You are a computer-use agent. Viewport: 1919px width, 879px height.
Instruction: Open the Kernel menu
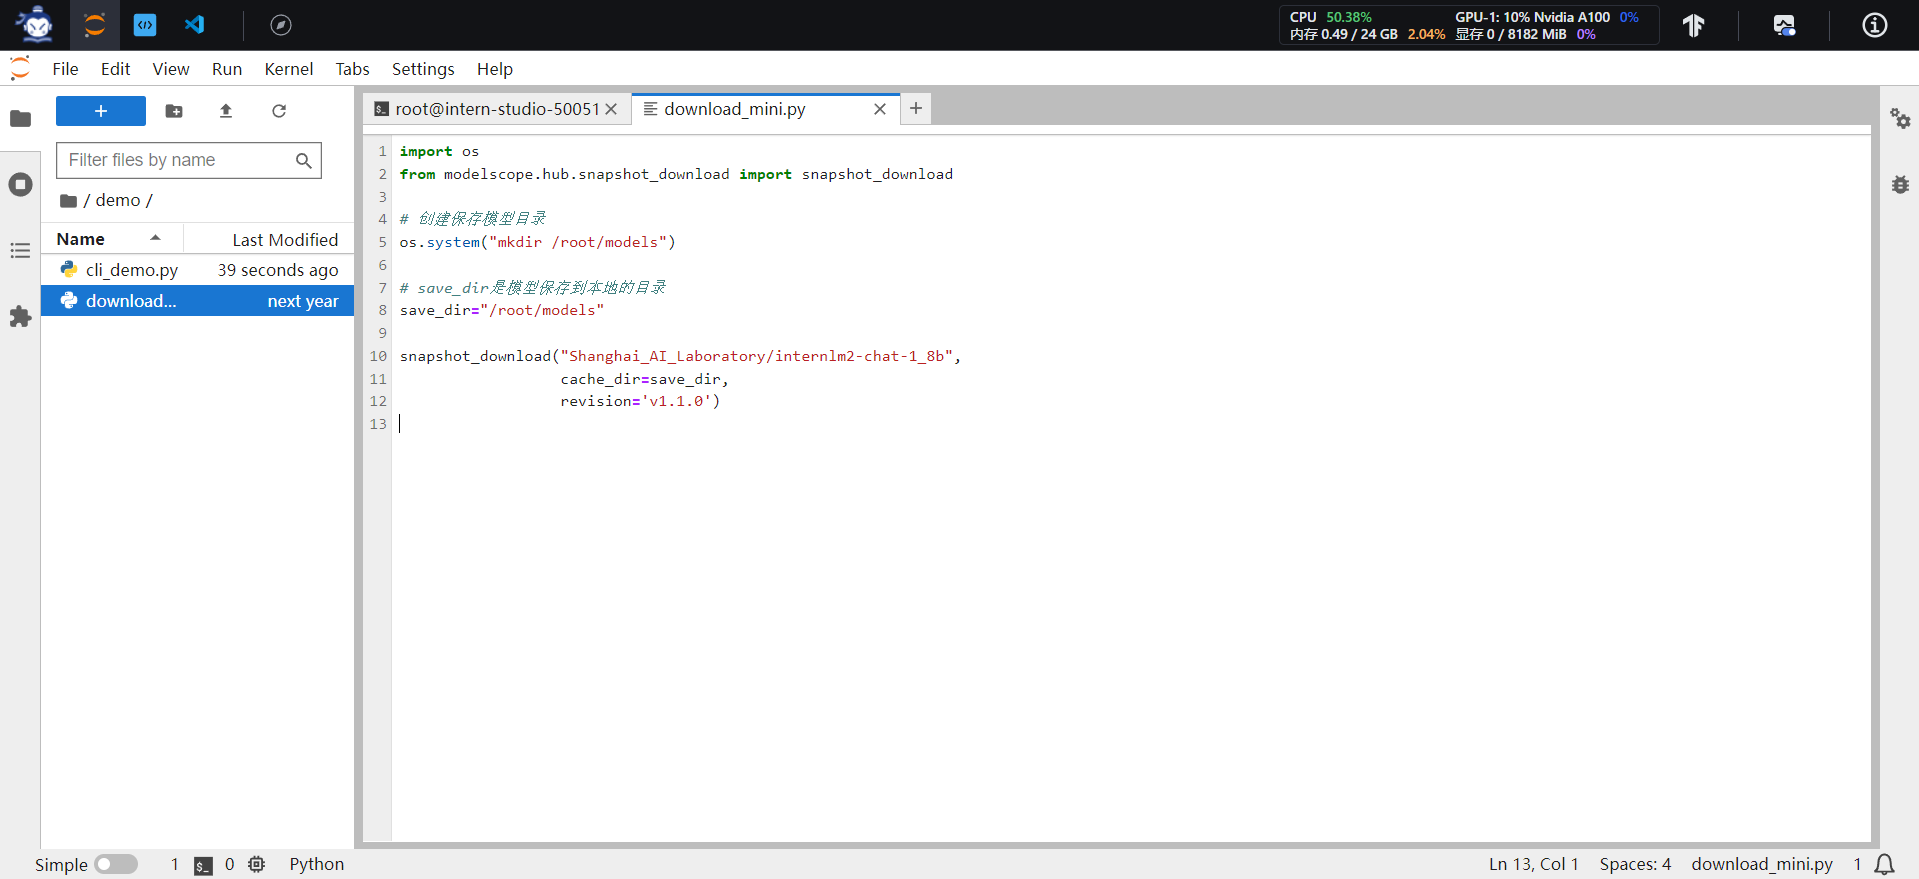[288, 69]
